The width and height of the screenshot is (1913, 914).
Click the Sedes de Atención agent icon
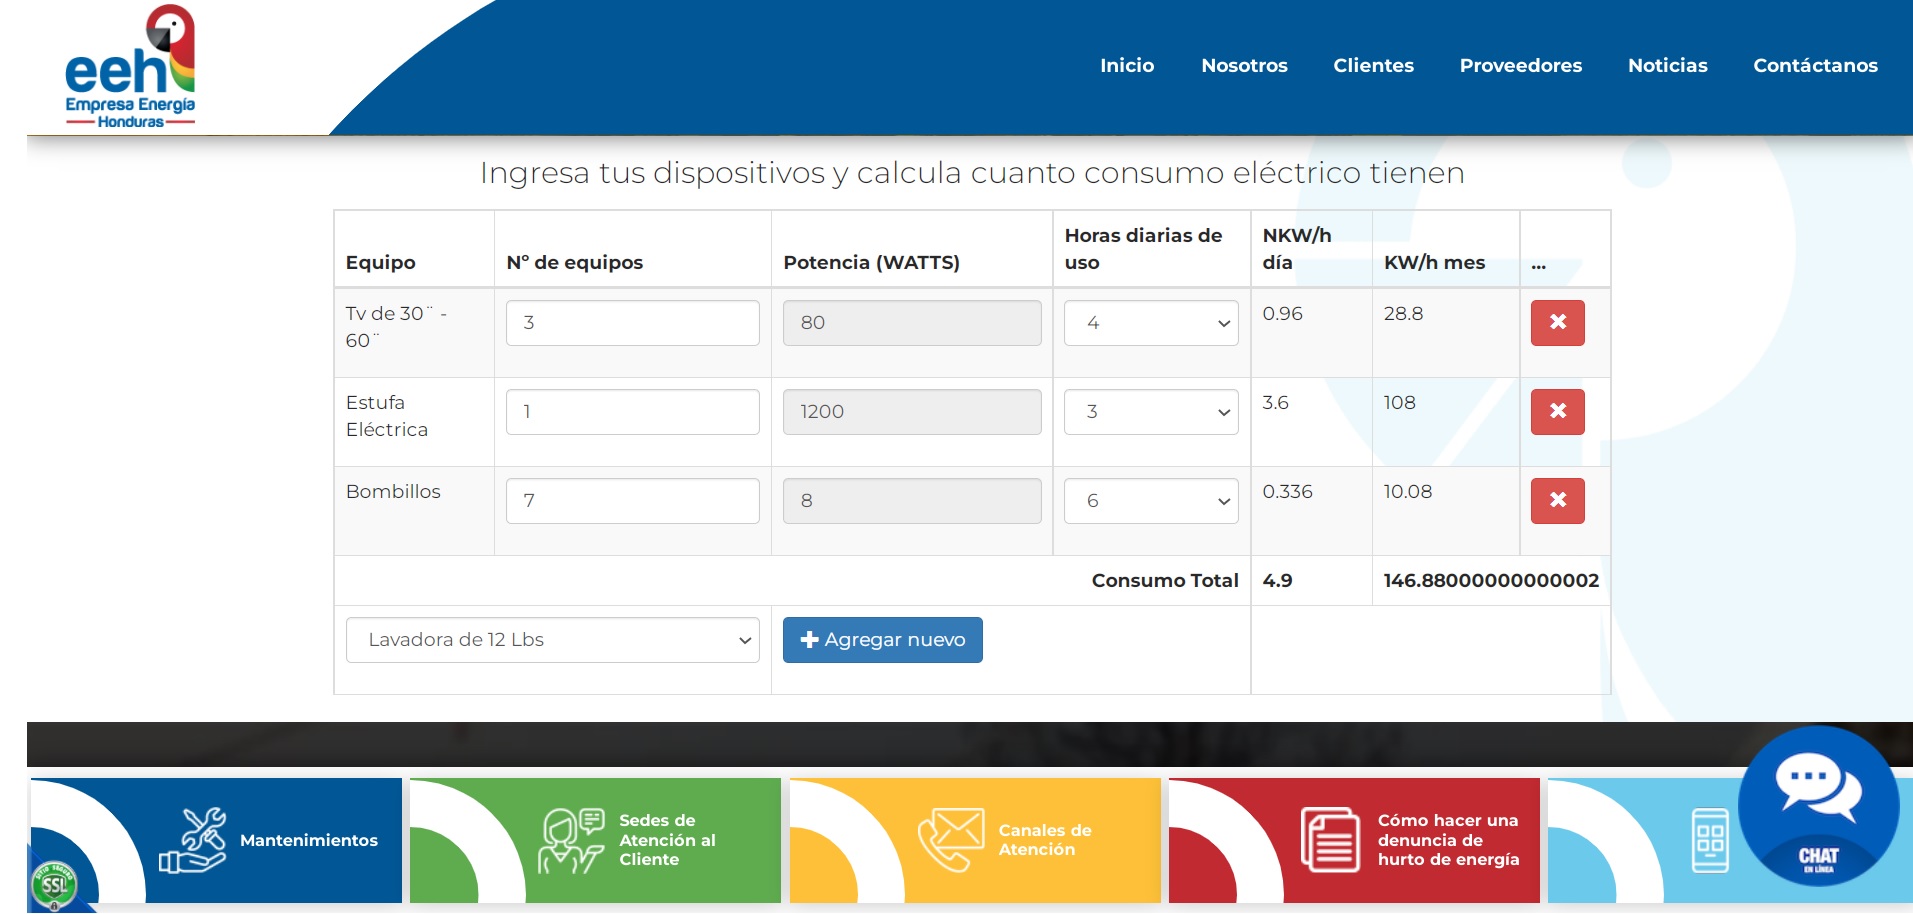pos(571,841)
